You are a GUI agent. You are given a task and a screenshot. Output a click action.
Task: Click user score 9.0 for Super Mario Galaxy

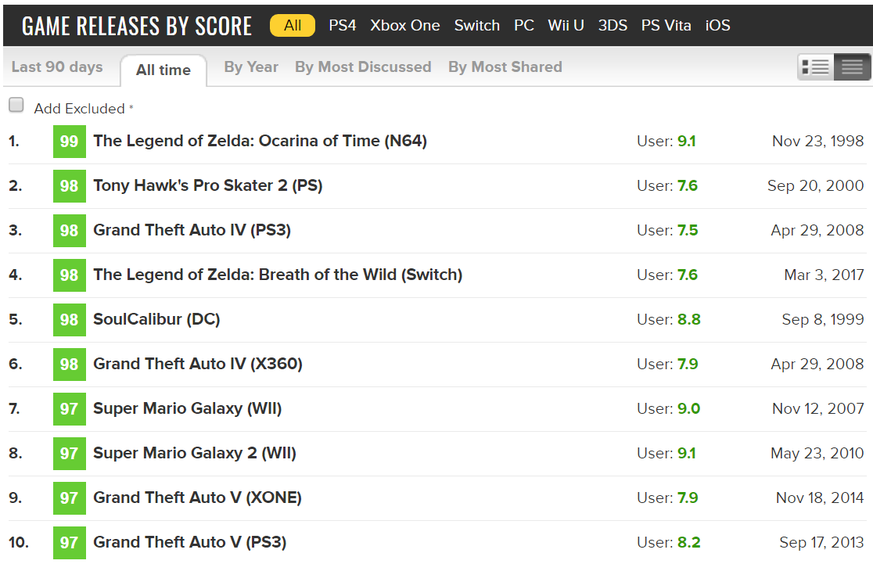[688, 409]
